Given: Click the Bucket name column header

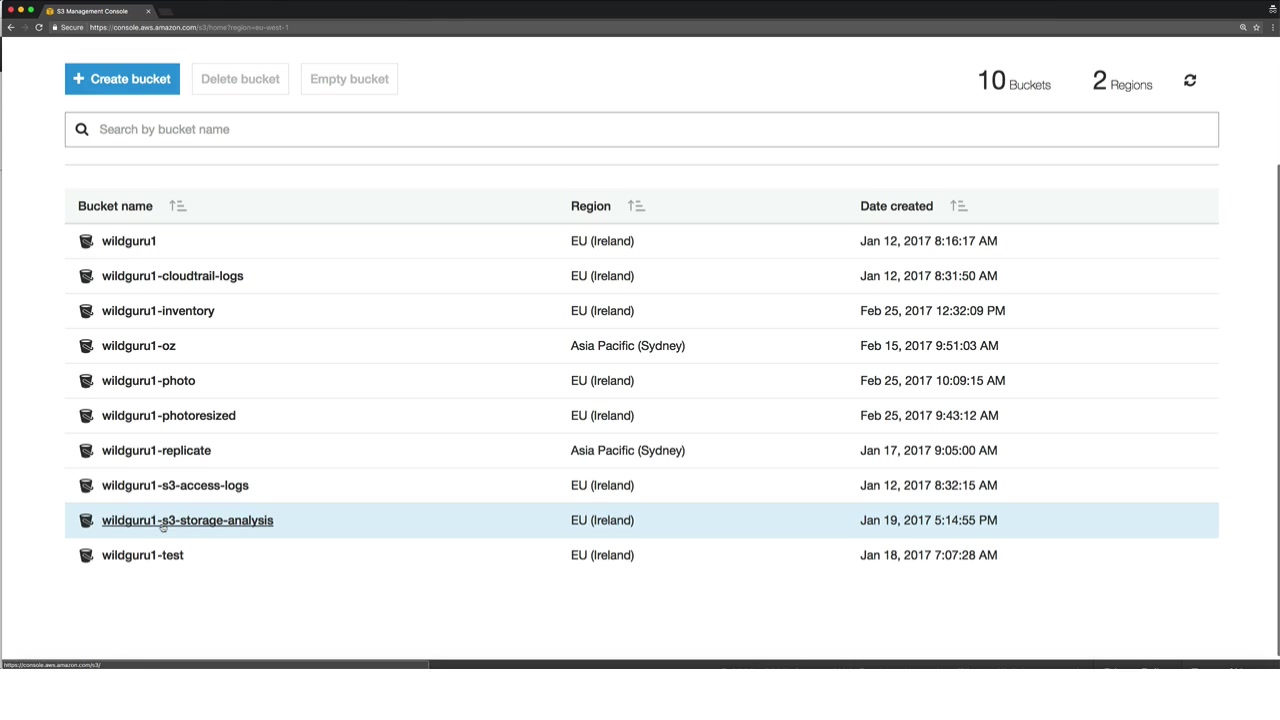Looking at the screenshot, I should click(115, 206).
